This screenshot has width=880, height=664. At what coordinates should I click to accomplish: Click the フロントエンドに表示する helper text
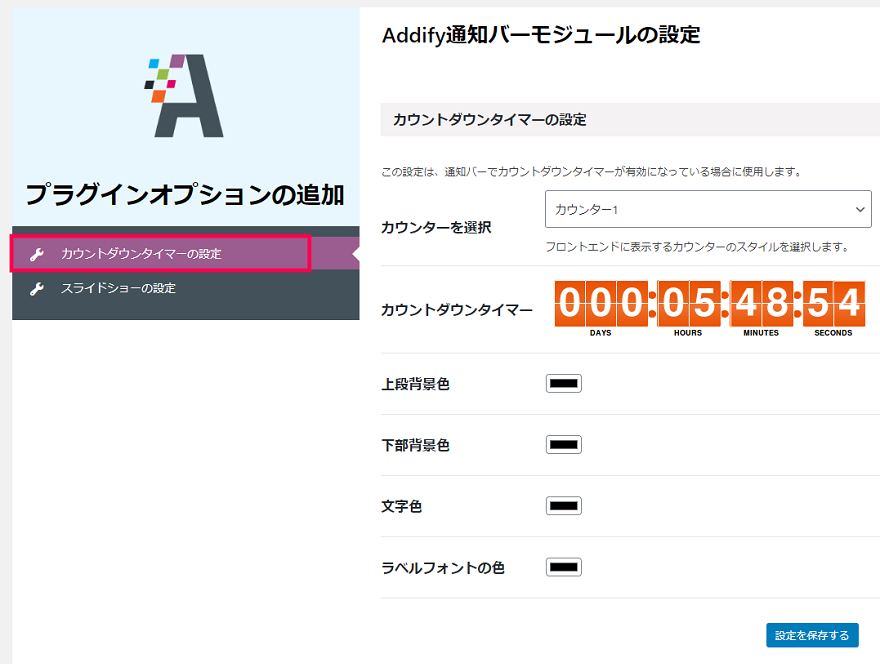[x=698, y=246]
